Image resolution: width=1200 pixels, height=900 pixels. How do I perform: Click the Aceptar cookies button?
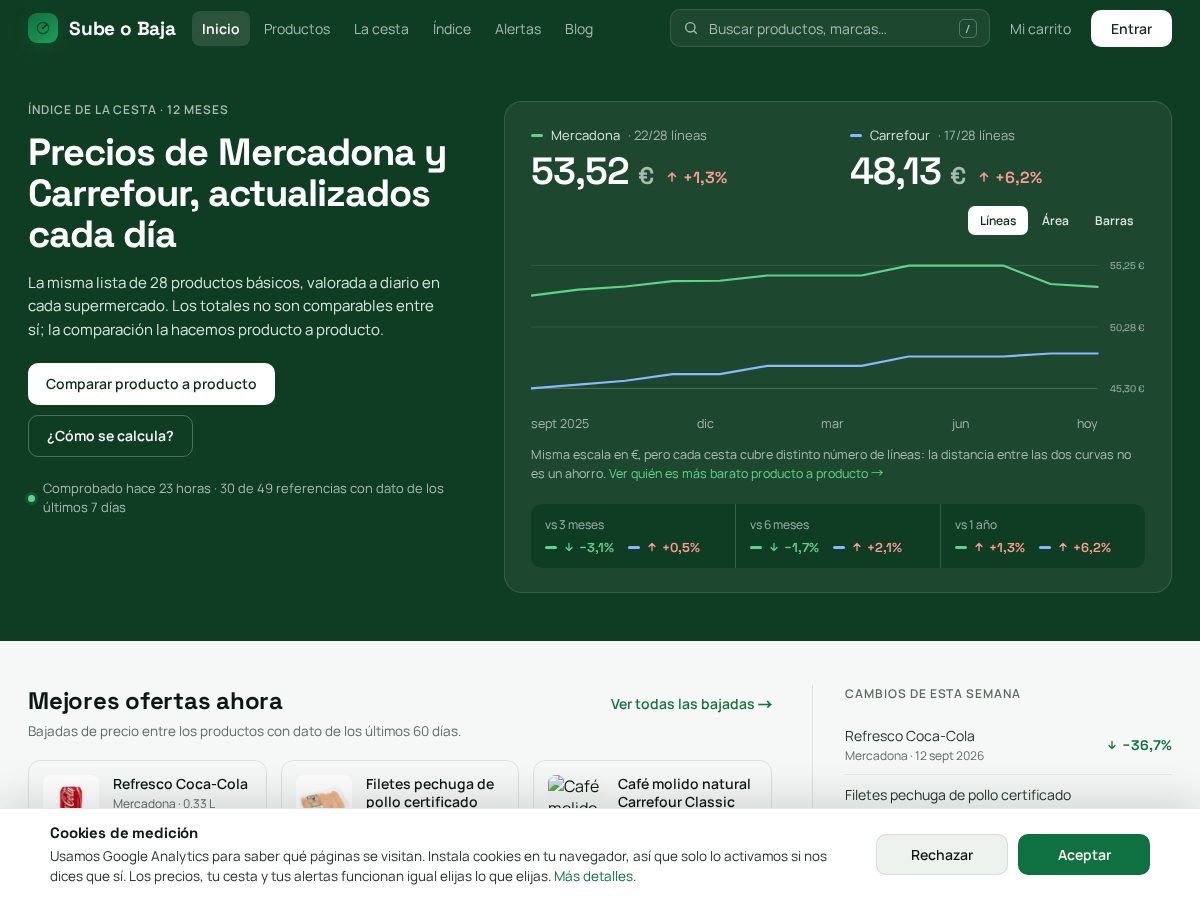tap(1084, 855)
